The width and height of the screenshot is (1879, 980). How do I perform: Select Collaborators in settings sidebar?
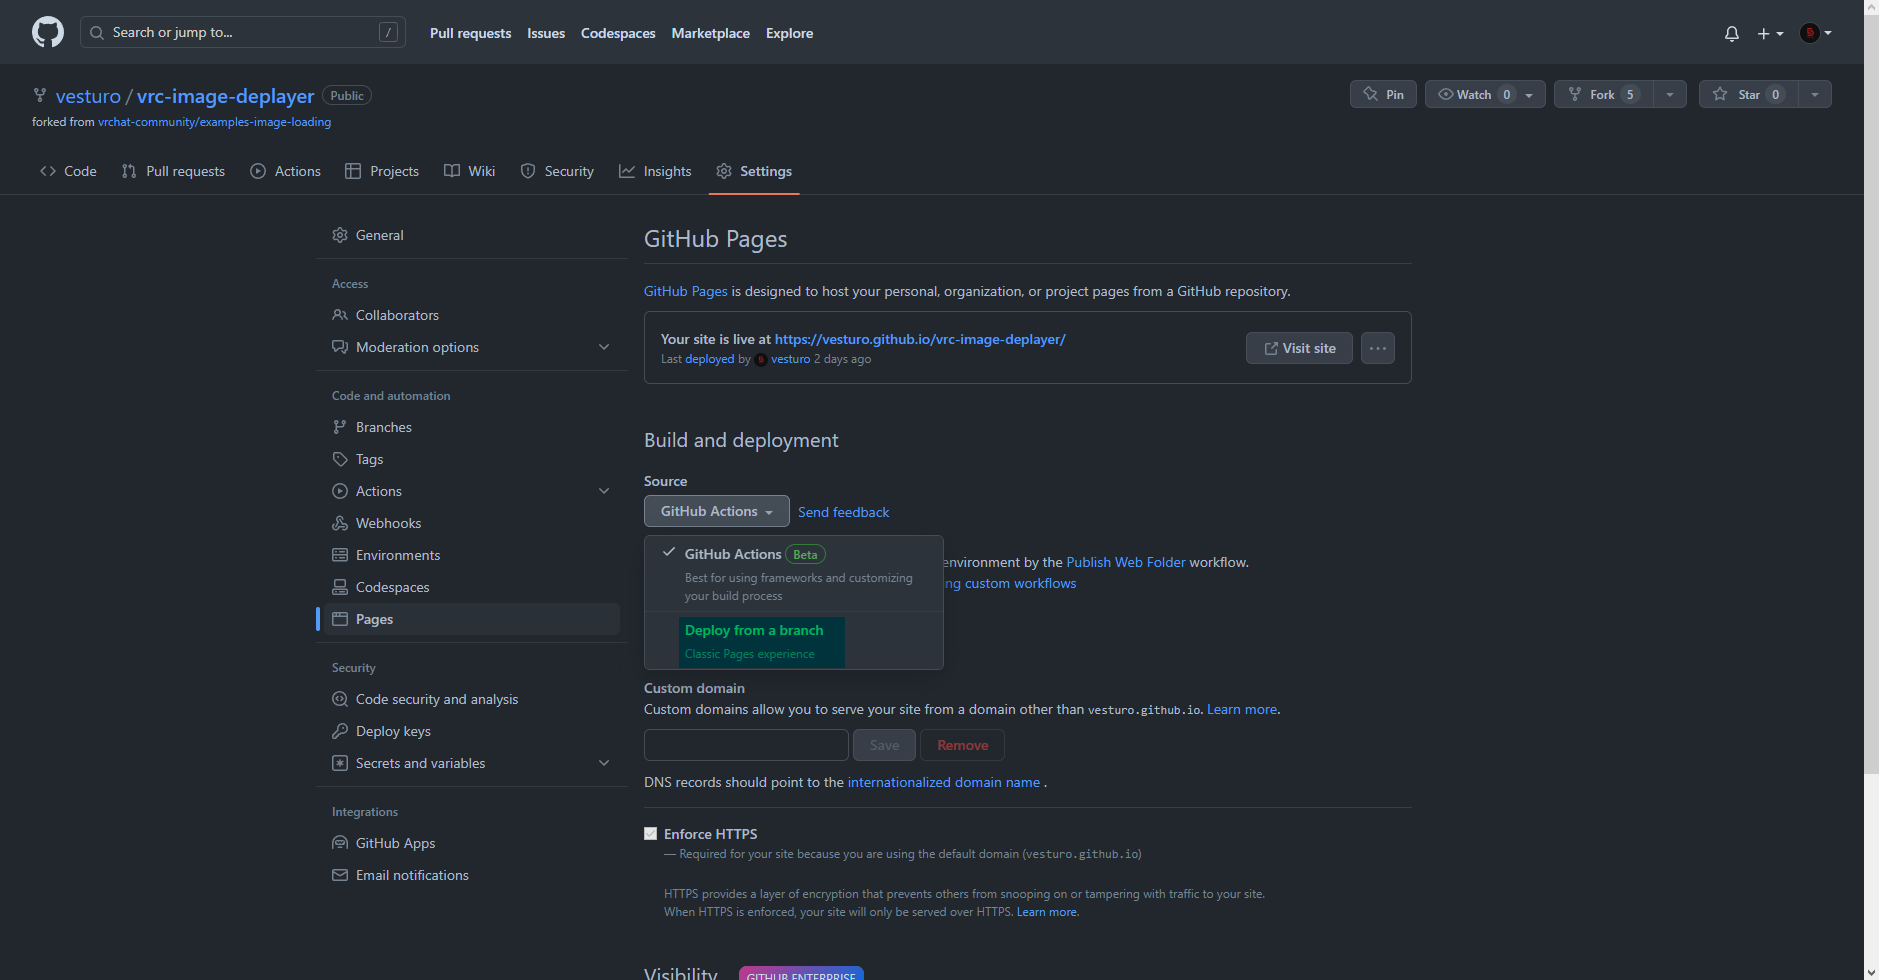click(x=472, y=315)
